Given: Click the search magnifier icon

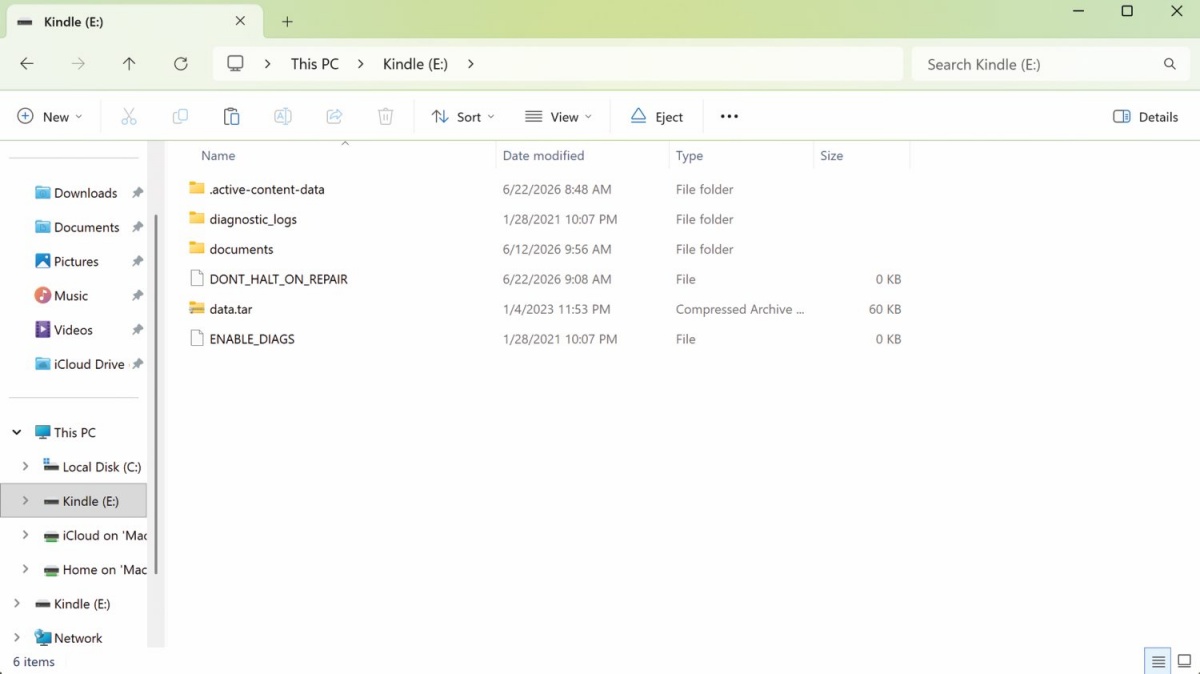Looking at the screenshot, I should 1170,64.
